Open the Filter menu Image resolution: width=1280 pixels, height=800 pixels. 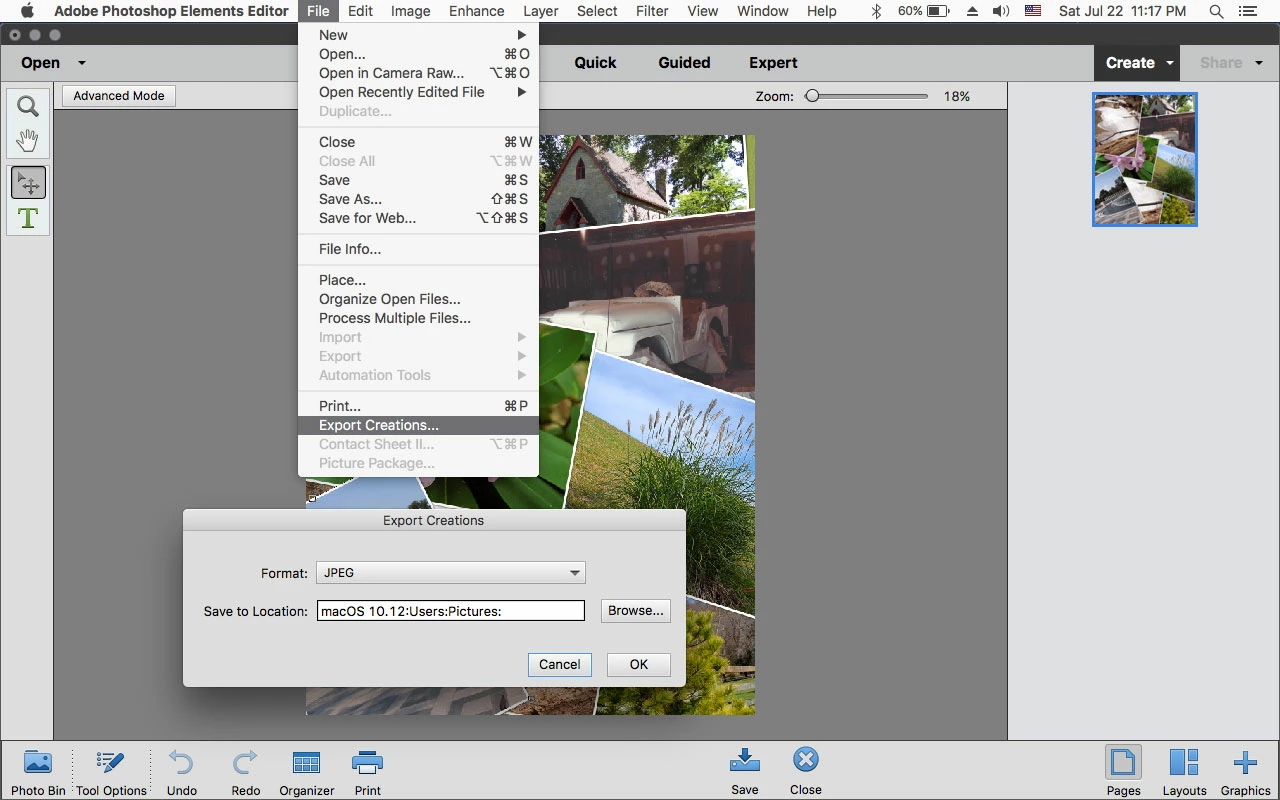pos(652,11)
